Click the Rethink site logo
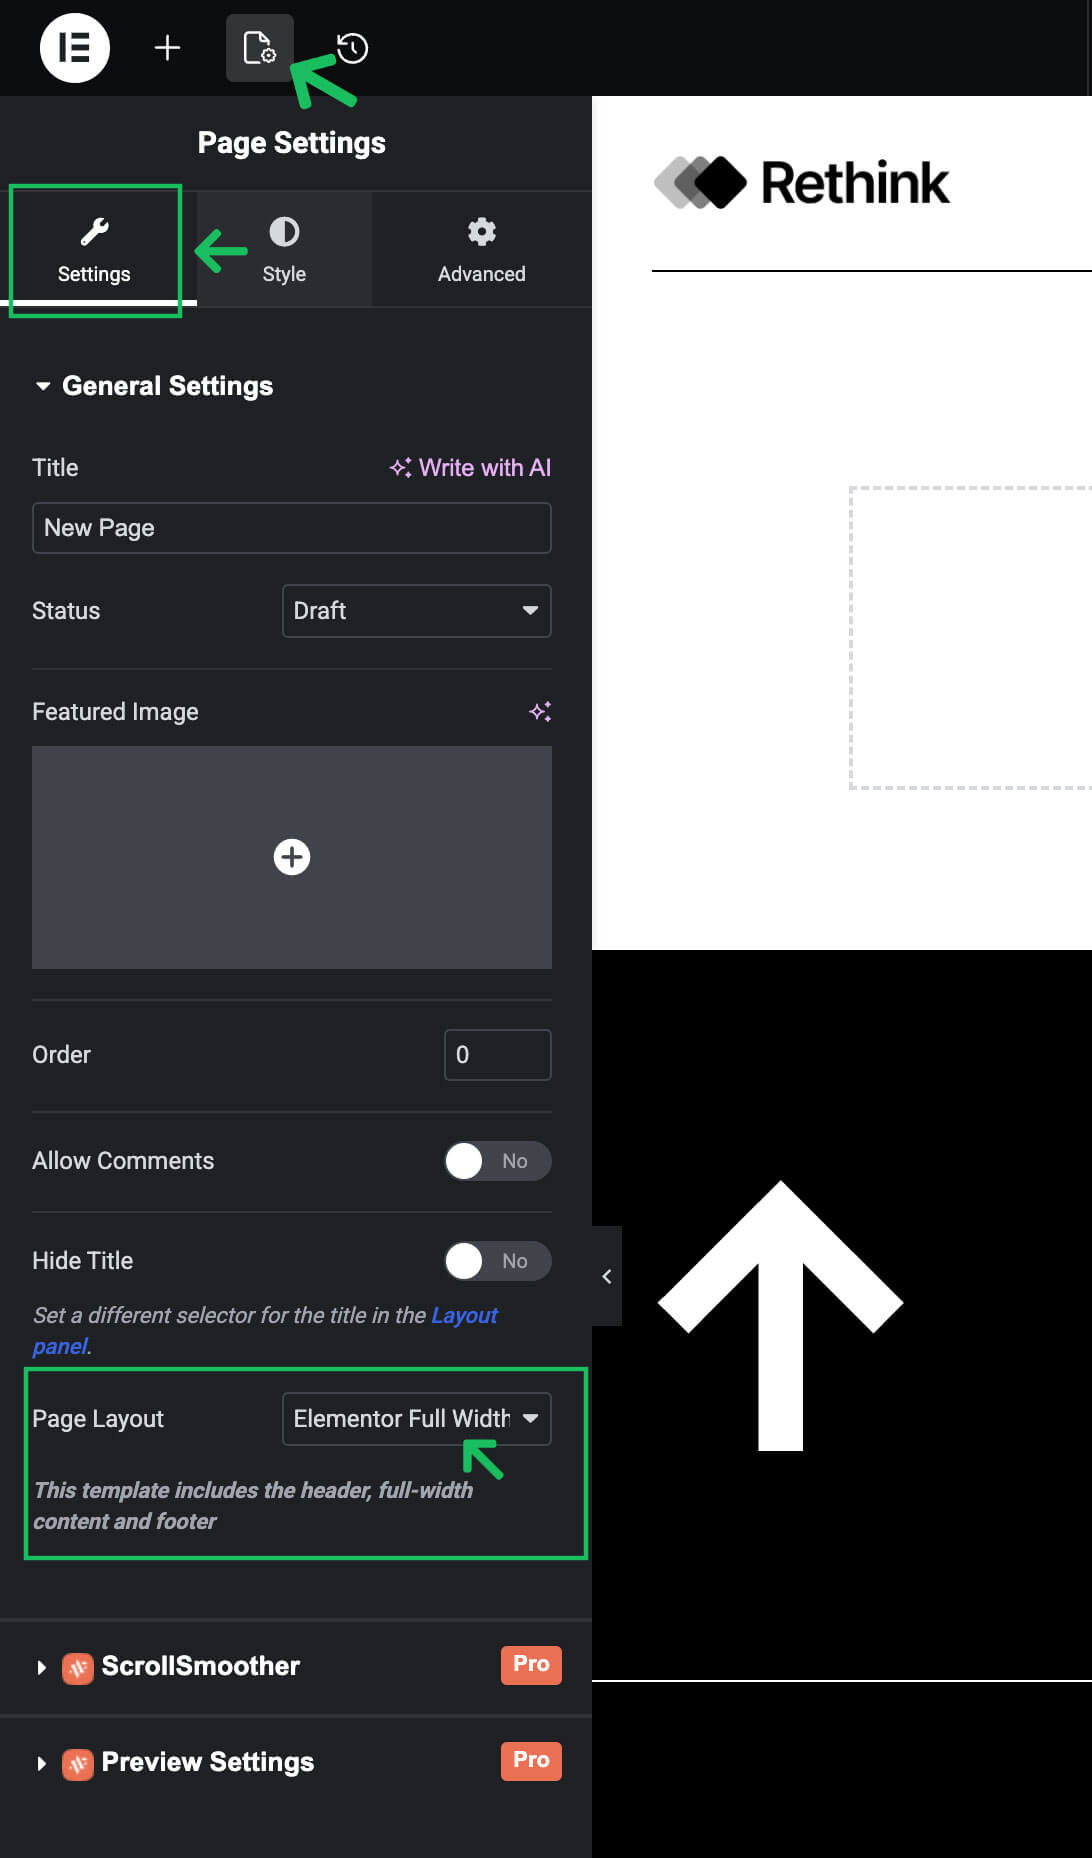 coord(802,183)
